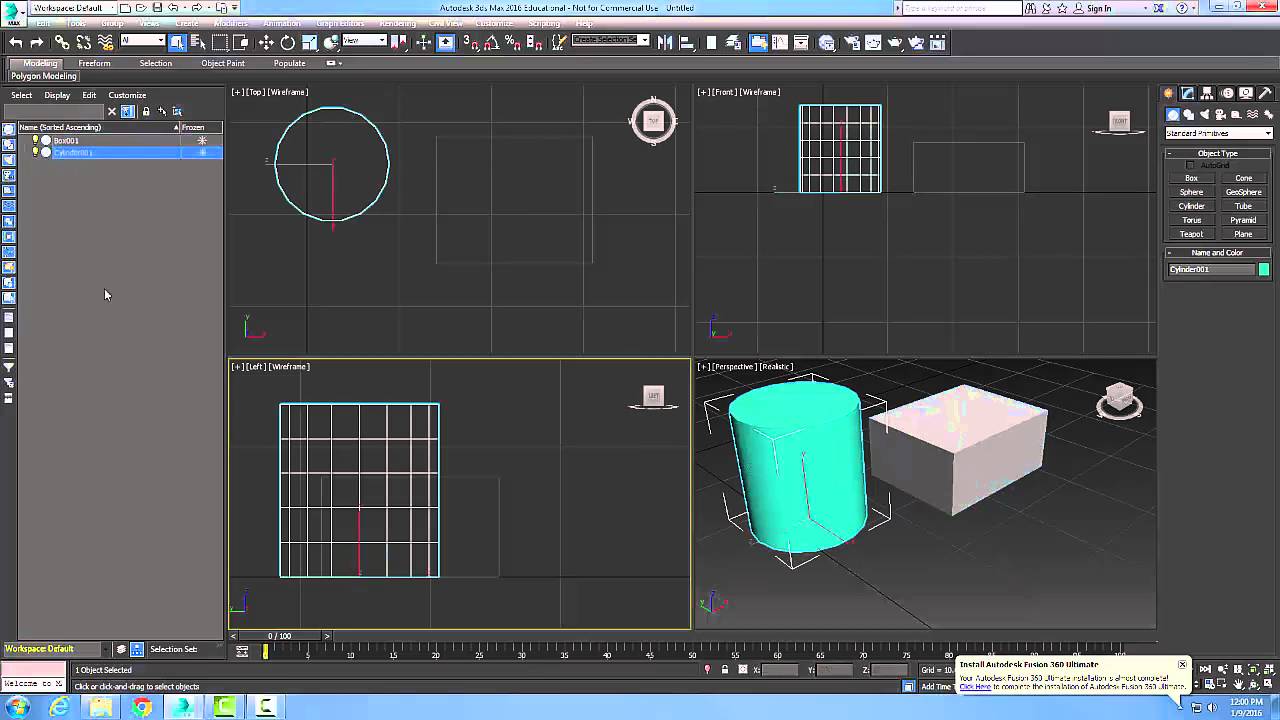Activate the Select and Link tool
The image size is (1280, 720).
point(62,42)
